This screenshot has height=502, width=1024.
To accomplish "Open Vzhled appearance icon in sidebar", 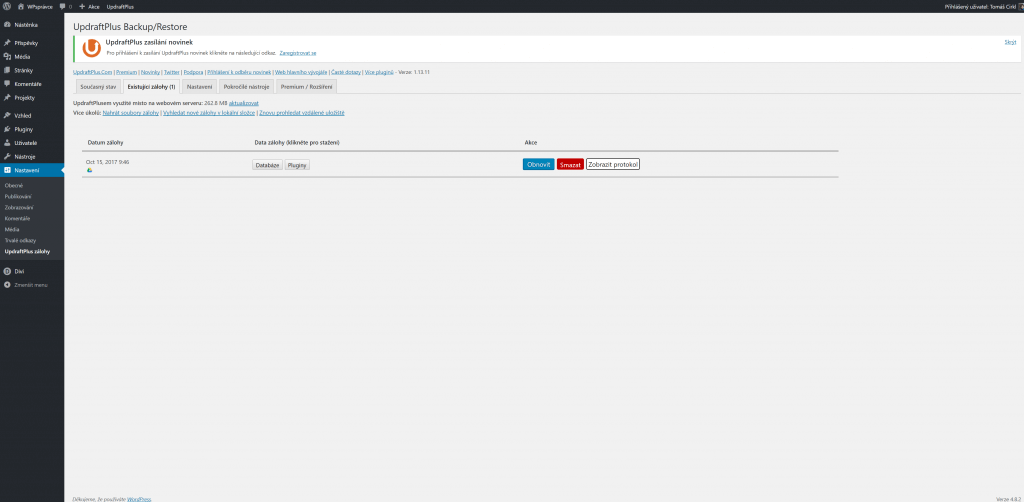I will [7, 116].
